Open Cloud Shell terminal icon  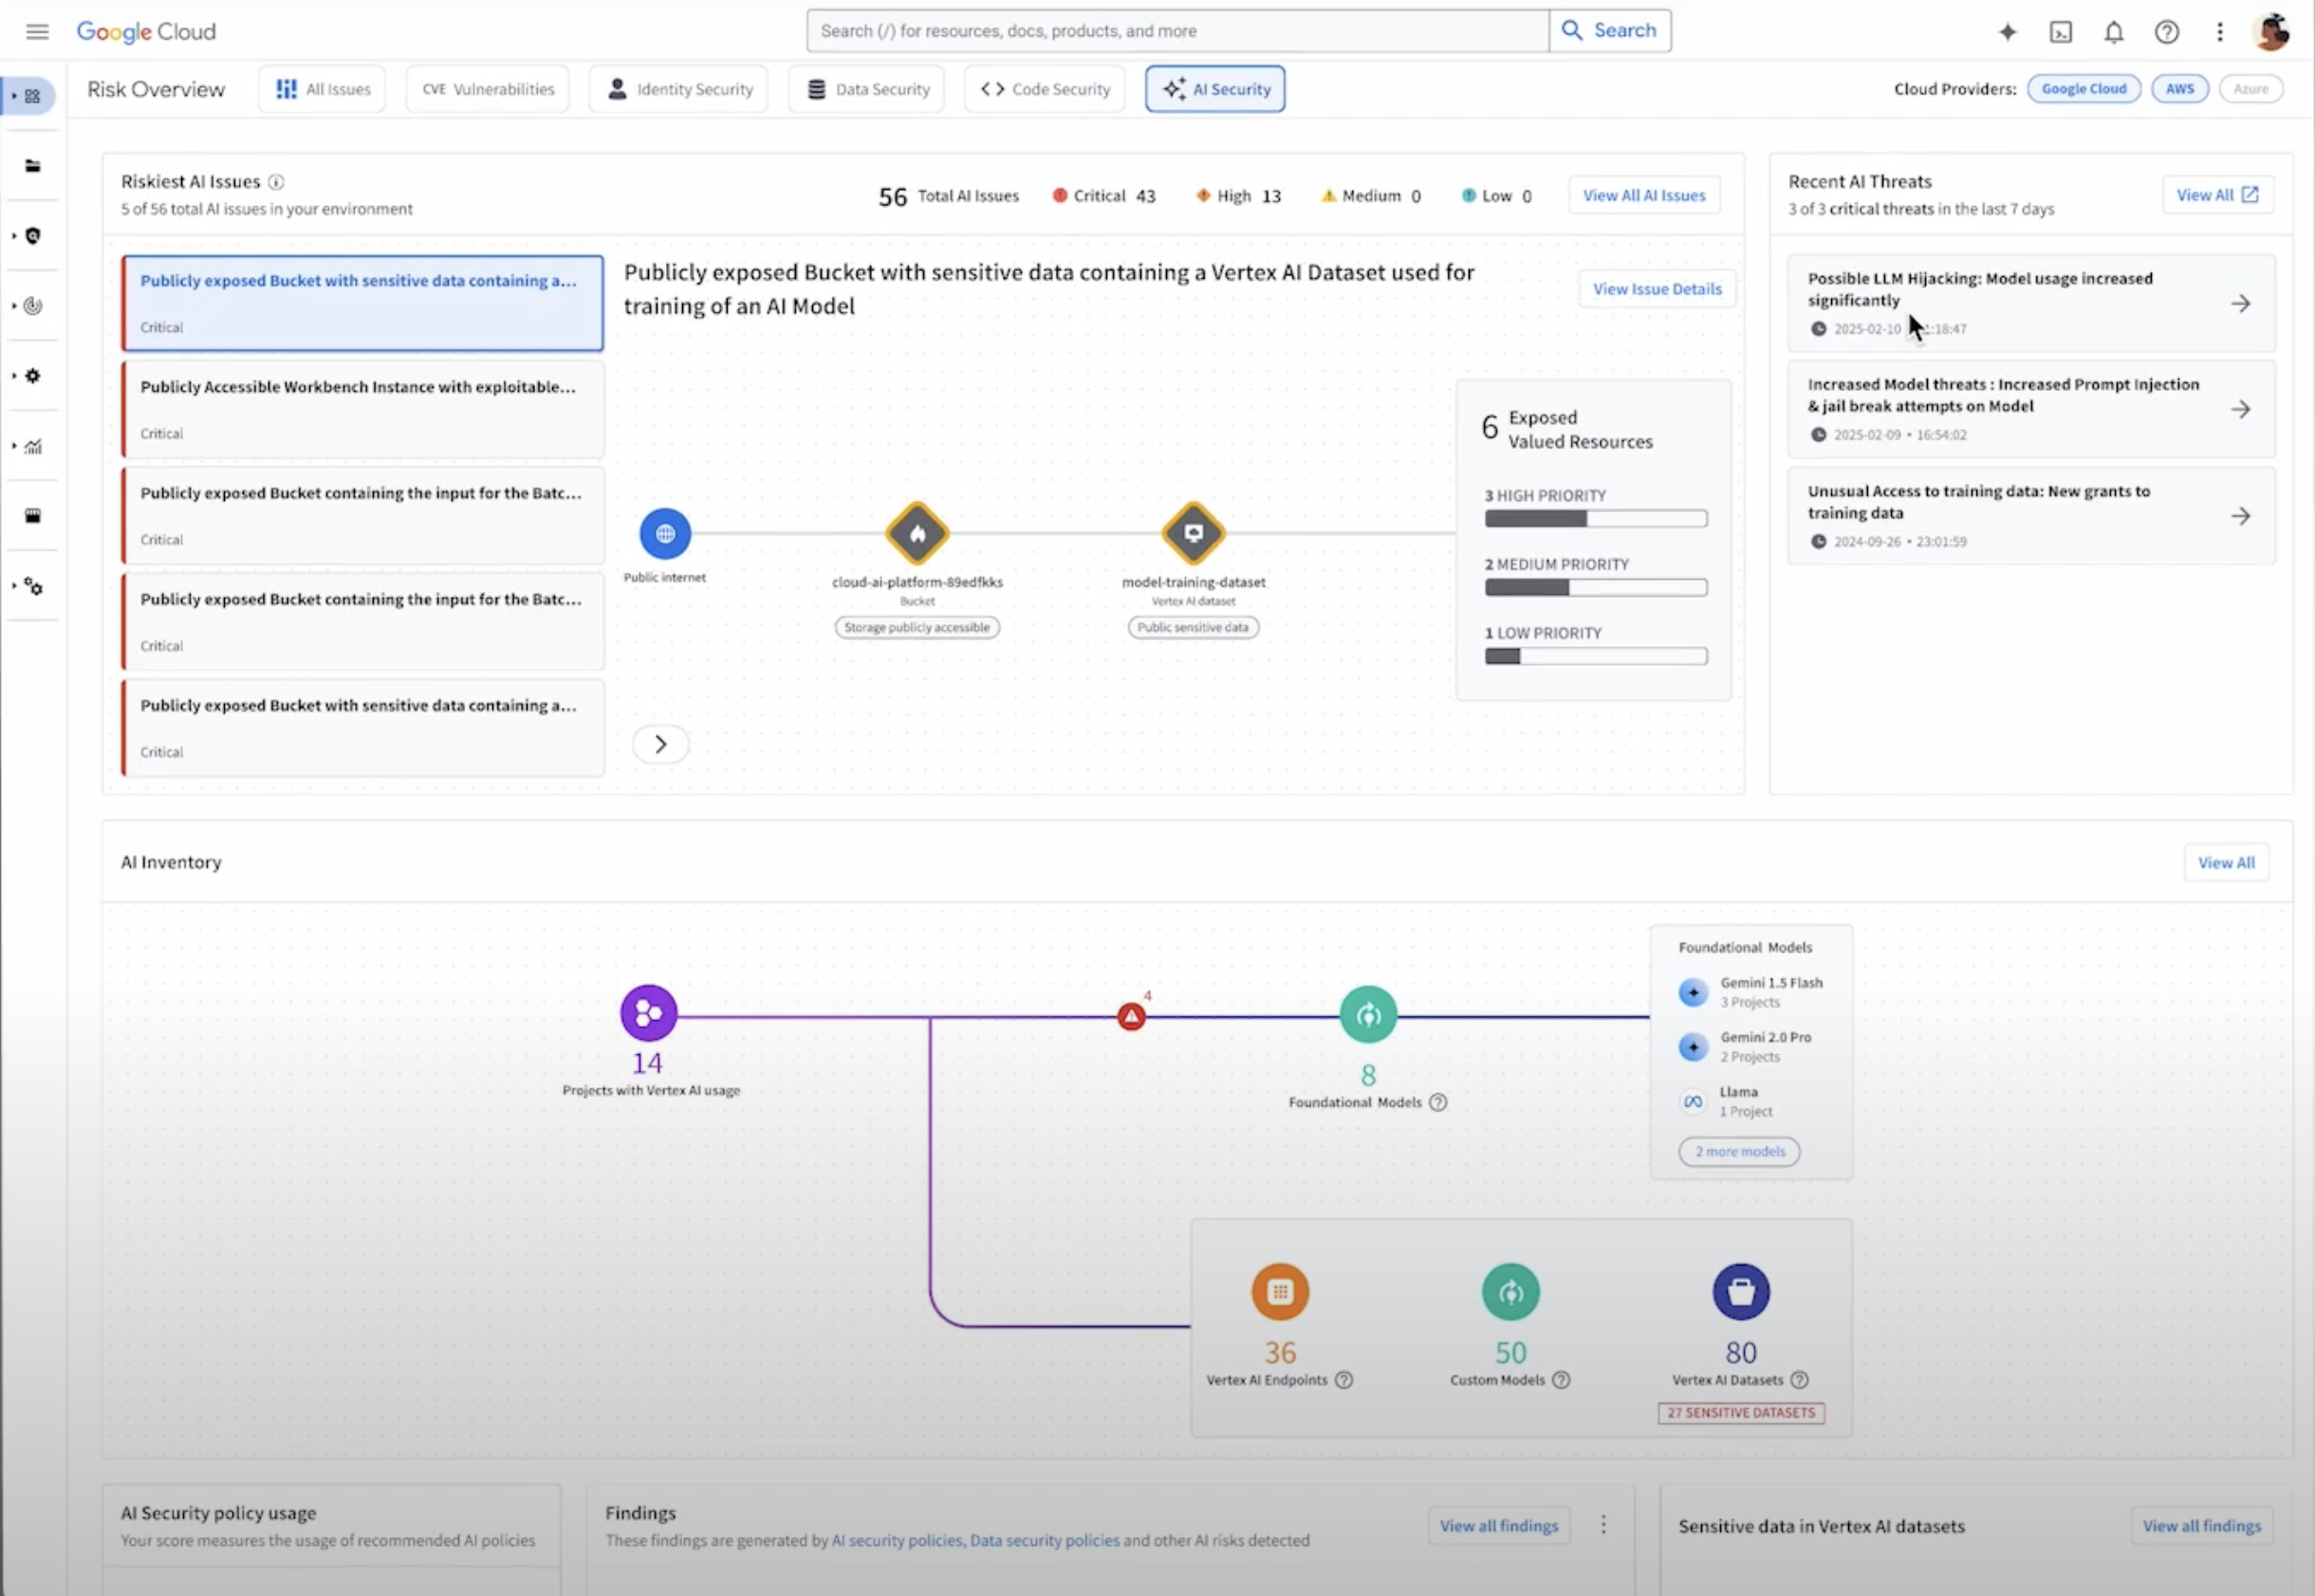coord(2061,32)
